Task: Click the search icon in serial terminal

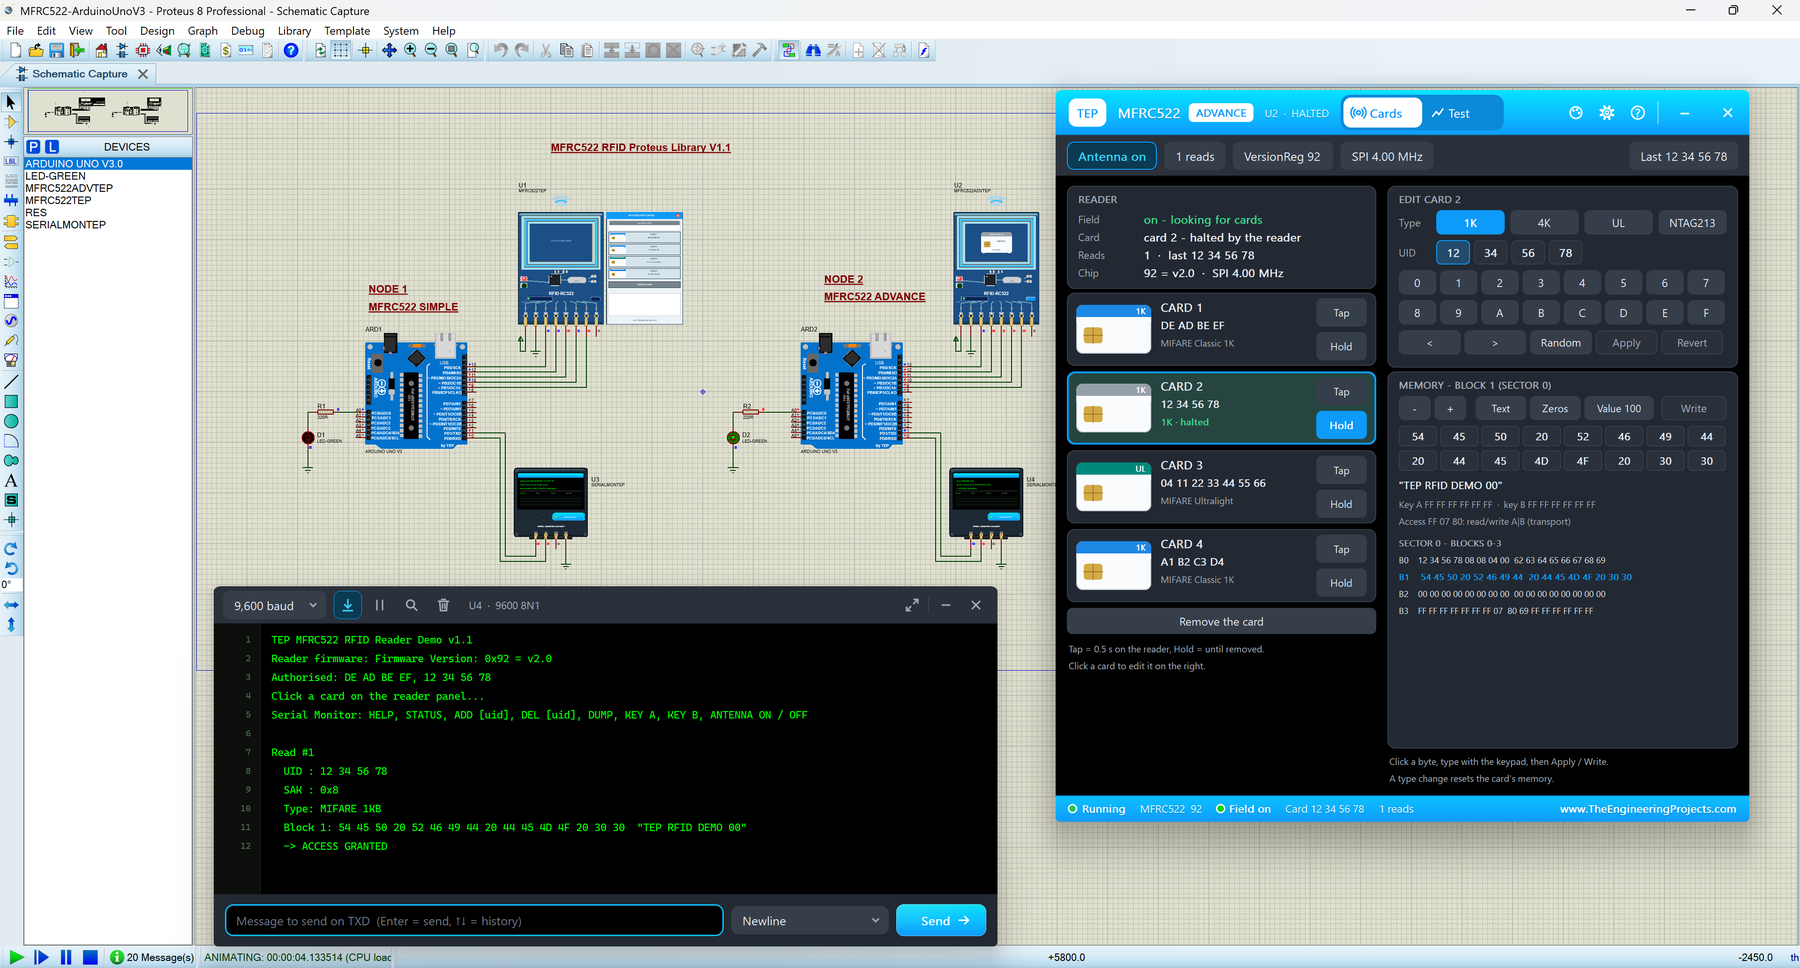Action: pyautogui.click(x=411, y=605)
